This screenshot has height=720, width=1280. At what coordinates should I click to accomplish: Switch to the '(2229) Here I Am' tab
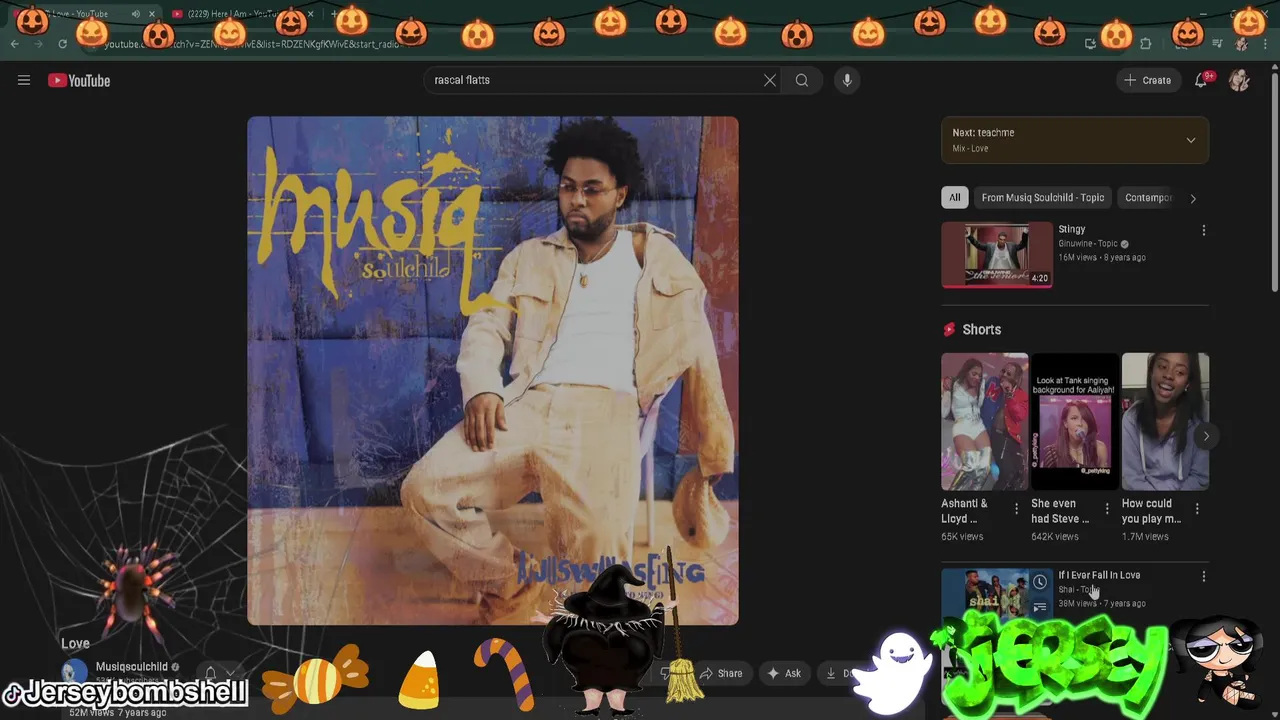pos(242,14)
